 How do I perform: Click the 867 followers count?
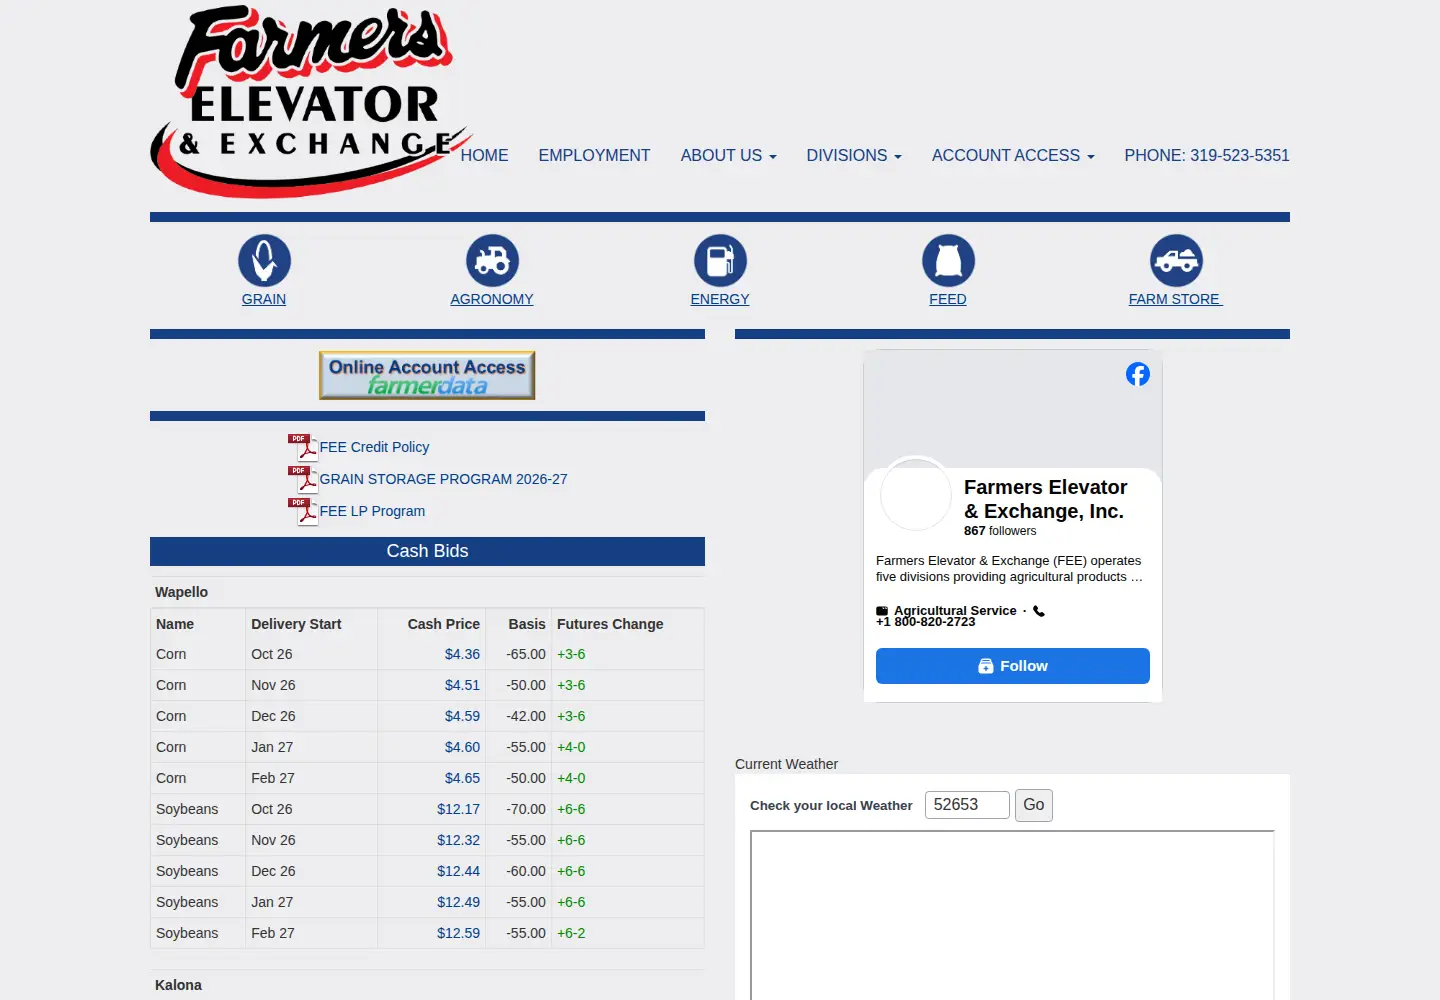[x=1000, y=531]
